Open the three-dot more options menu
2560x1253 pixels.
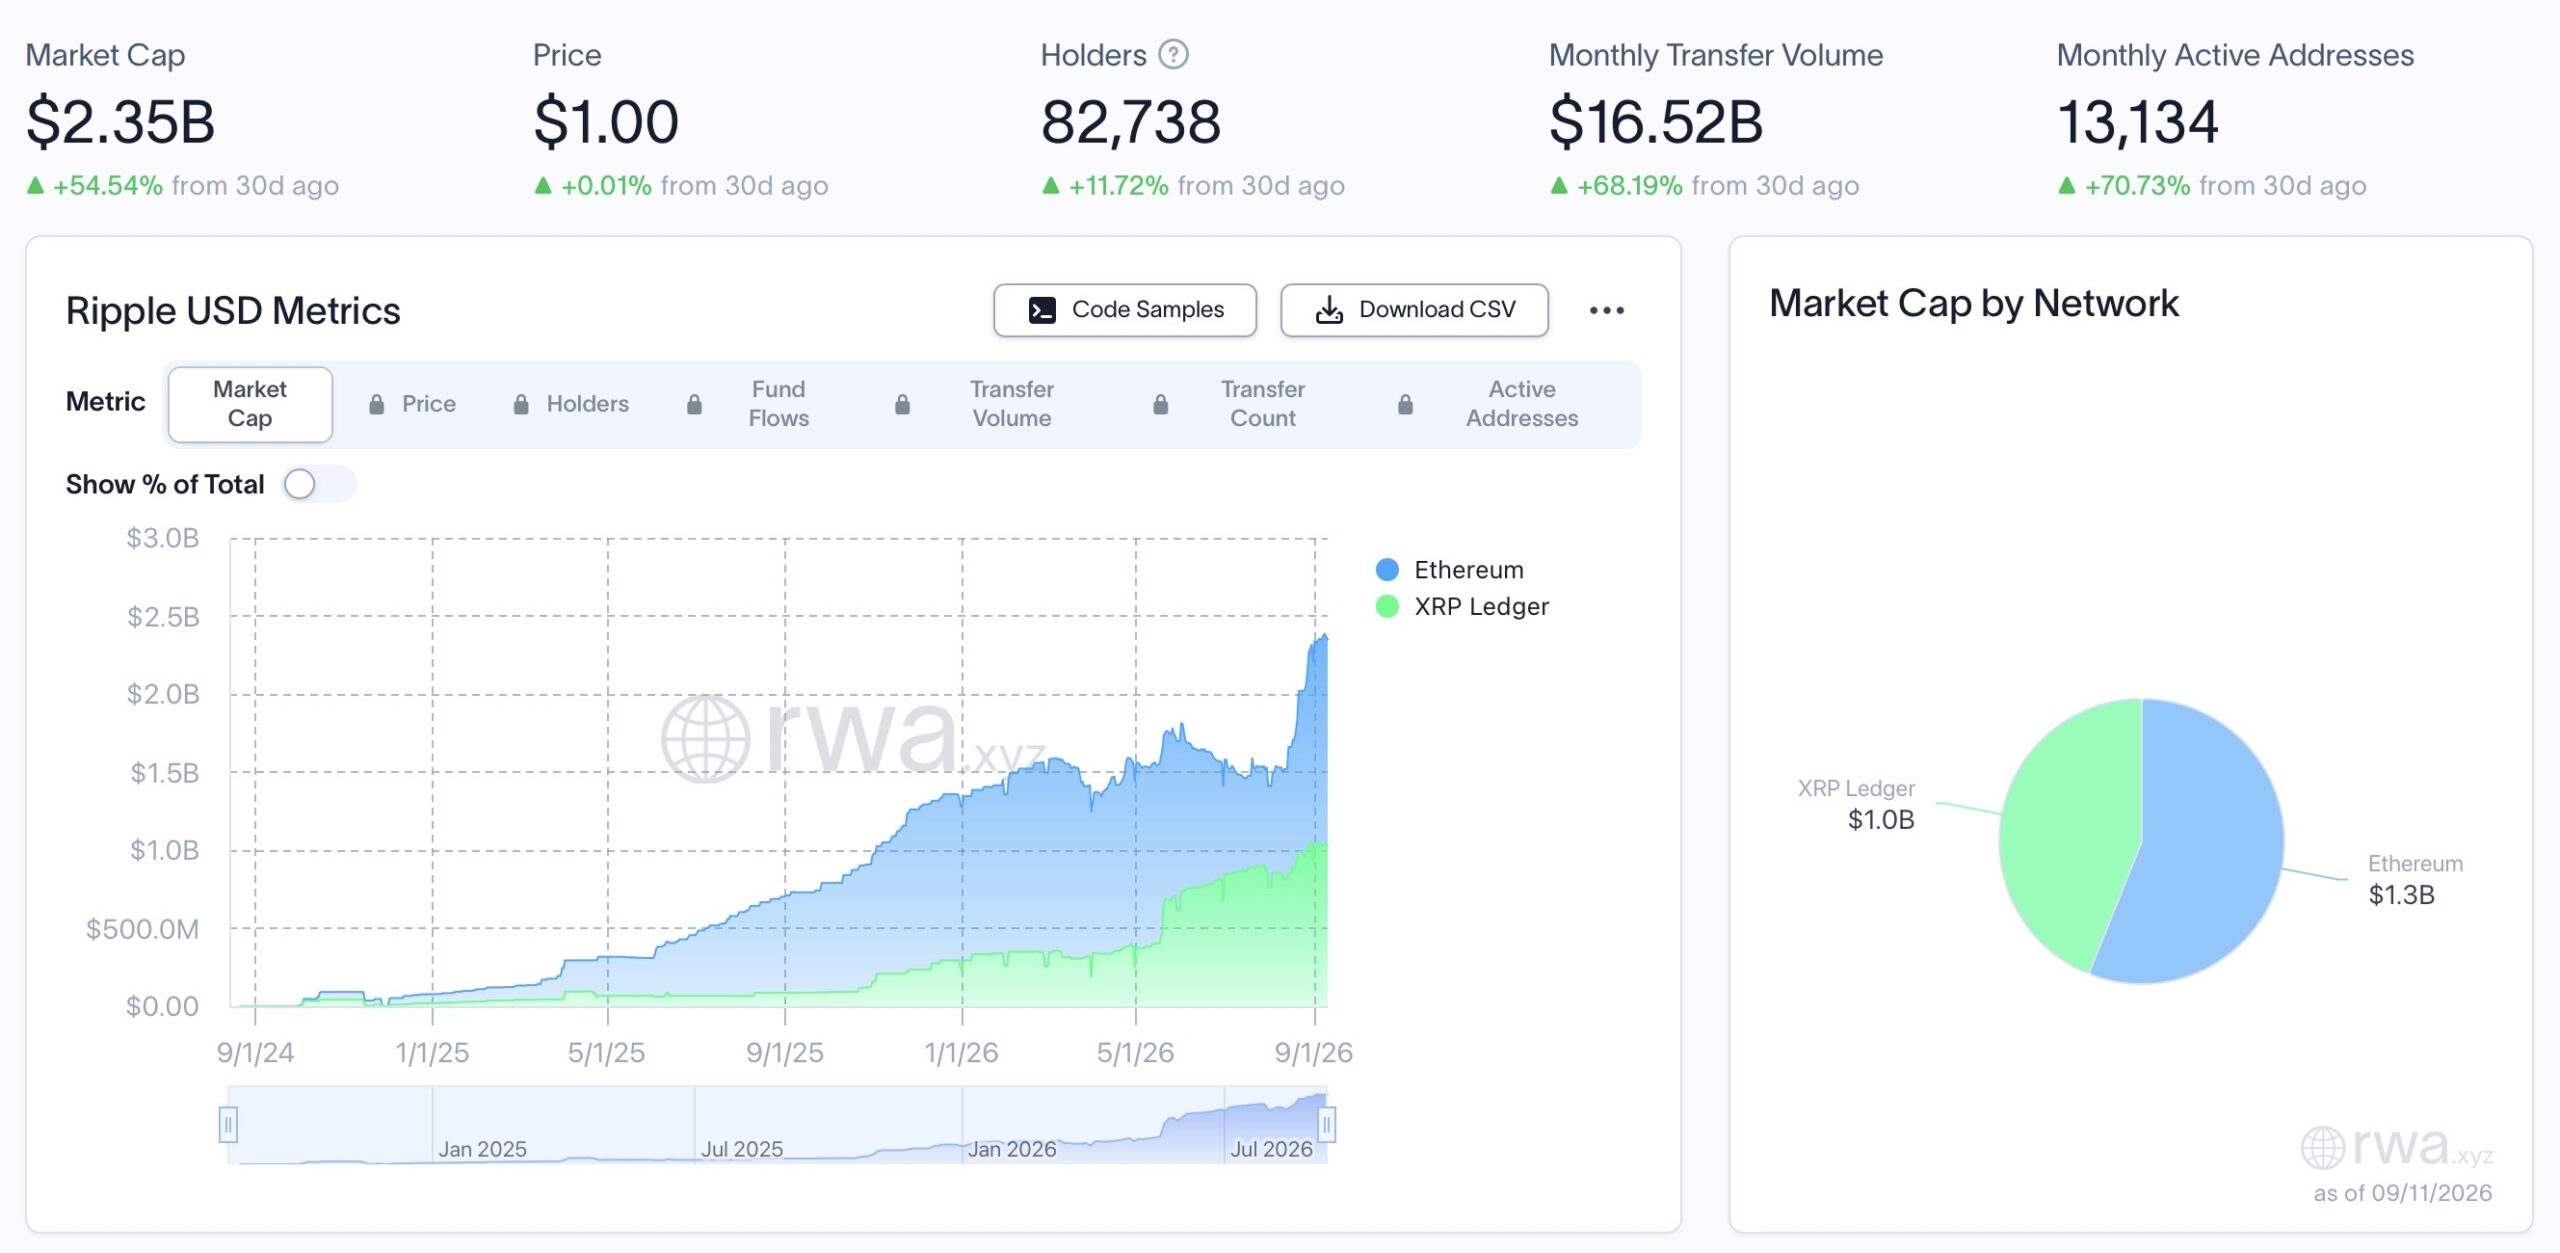coord(1606,310)
